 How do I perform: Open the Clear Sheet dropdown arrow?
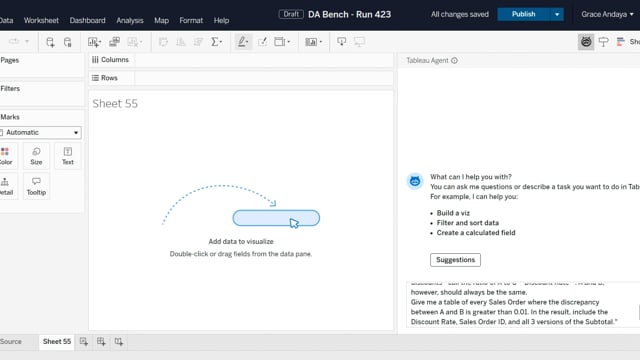[140, 42]
